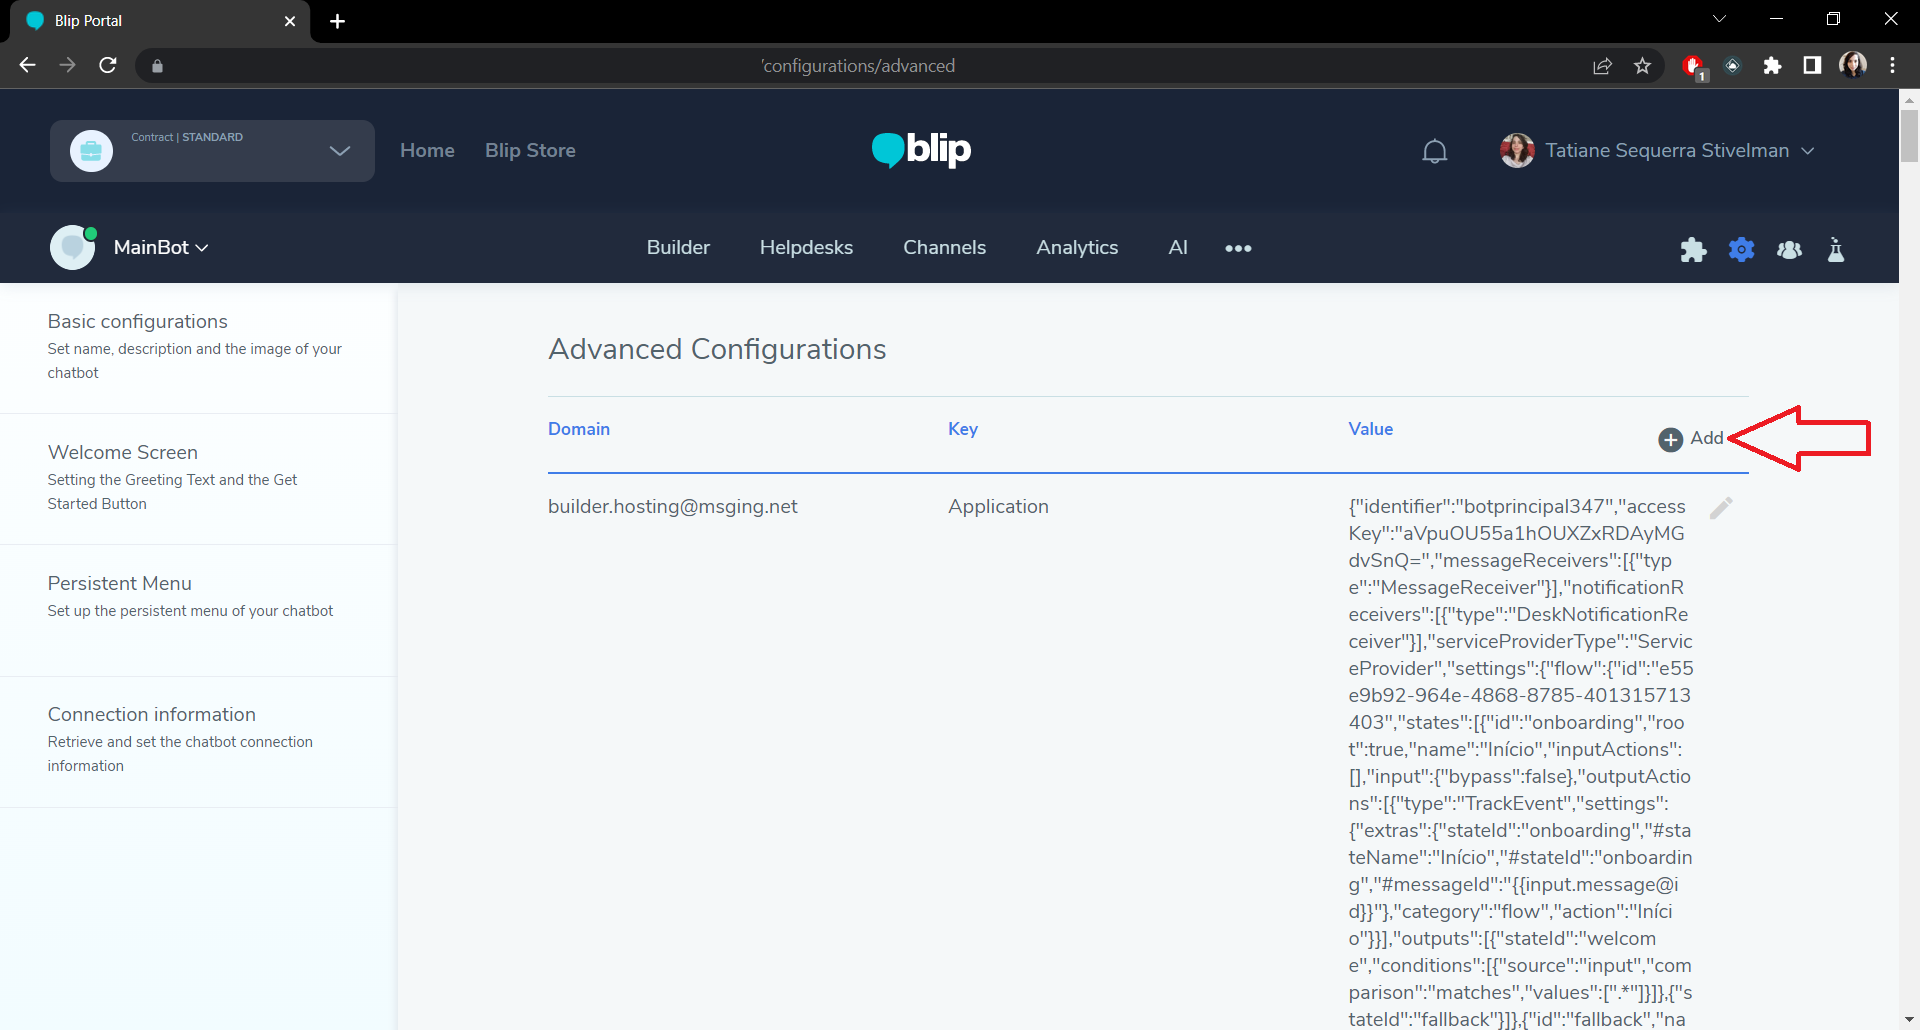Add a new advanced configuration
The width and height of the screenshot is (1920, 1030).
tap(1691, 439)
